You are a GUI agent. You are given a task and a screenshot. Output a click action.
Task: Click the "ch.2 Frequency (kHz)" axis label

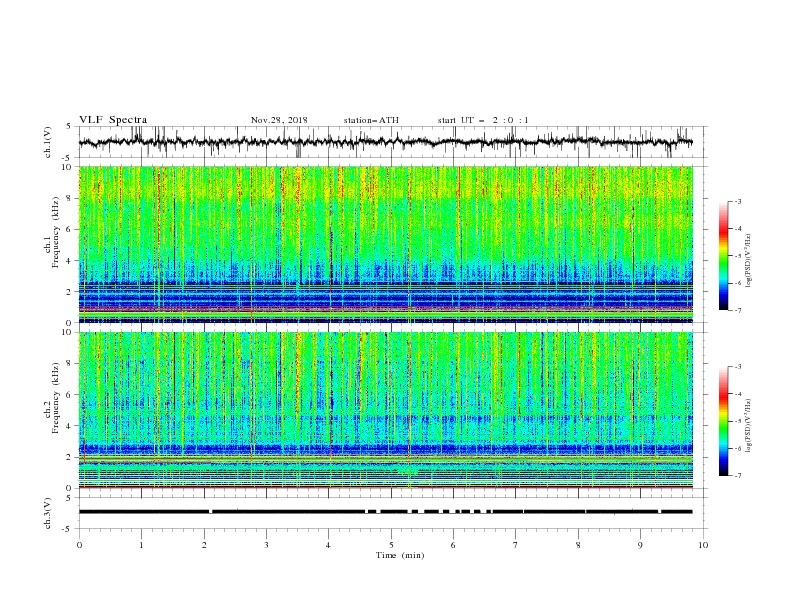pyautogui.click(x=52, y=398)
